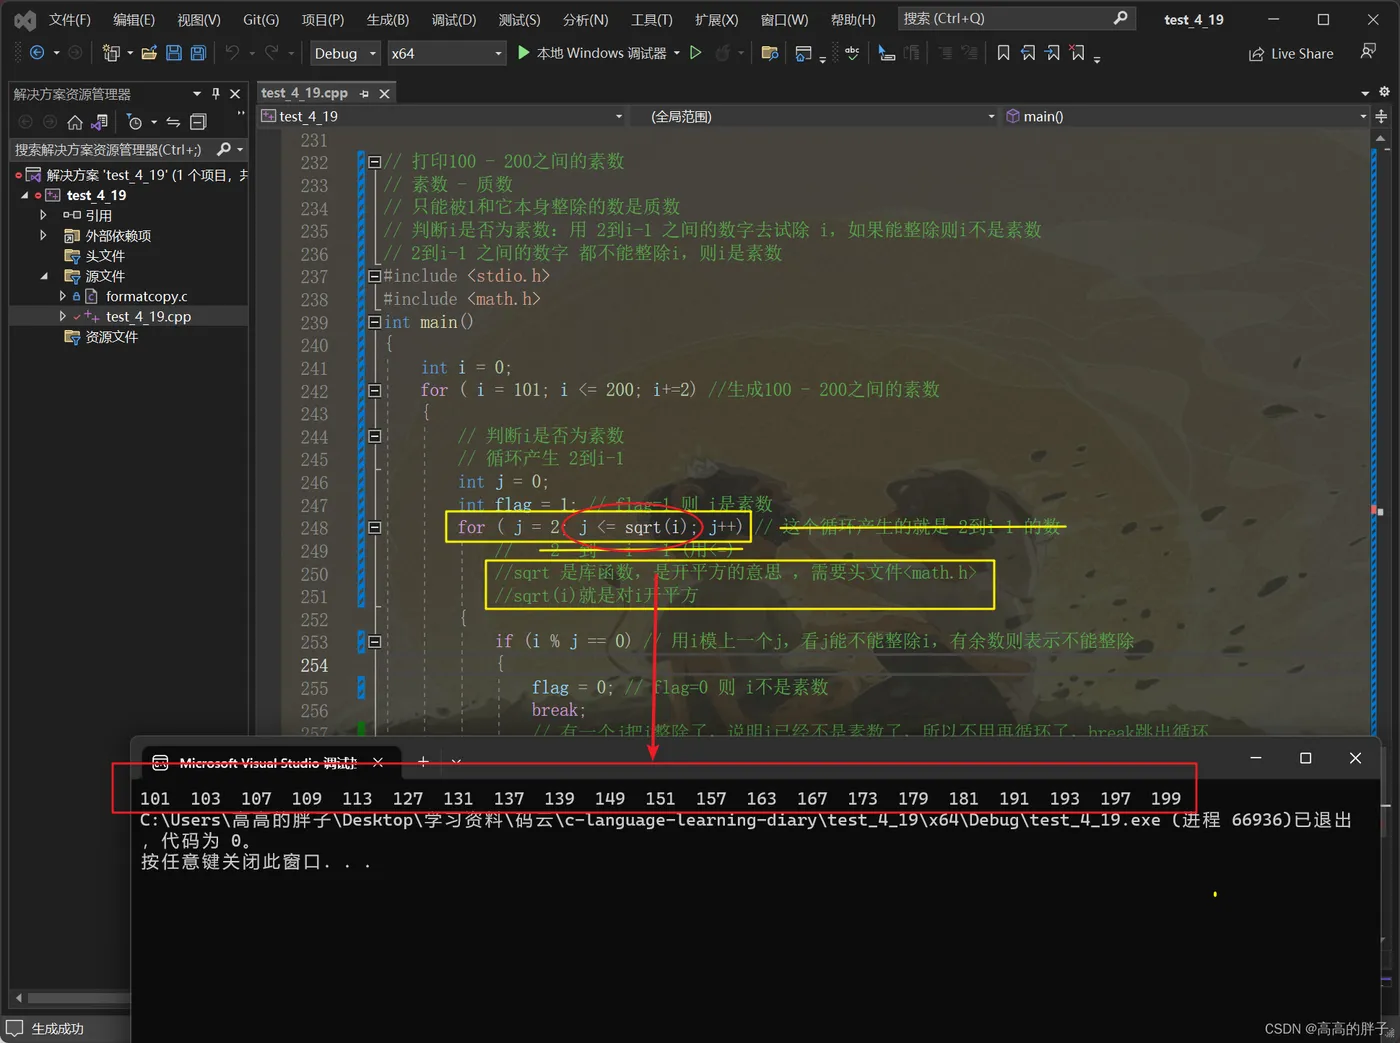The height and width of the screenshot is (1043, 1400).
Task: Click the split editor icon above the scrollbar
Action: point(1381,116)
